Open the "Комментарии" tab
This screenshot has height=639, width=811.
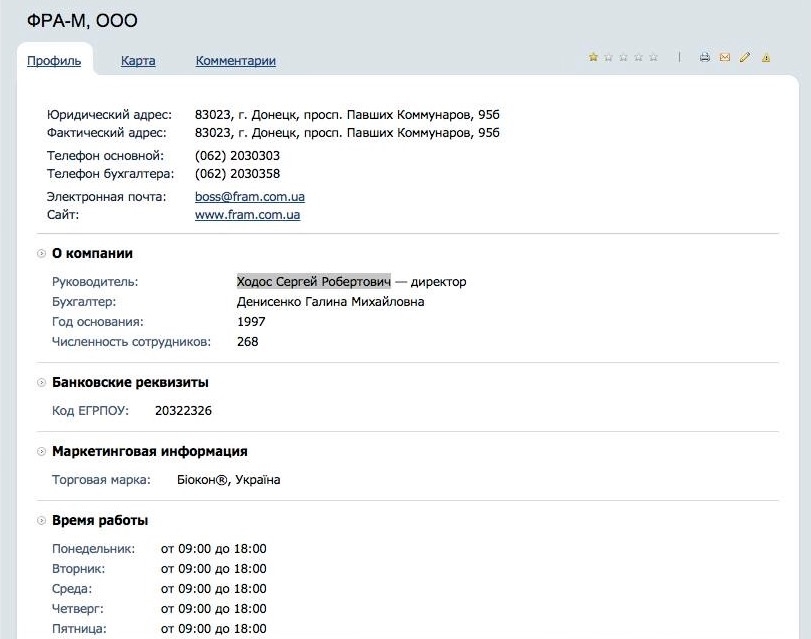coord(235,61)
